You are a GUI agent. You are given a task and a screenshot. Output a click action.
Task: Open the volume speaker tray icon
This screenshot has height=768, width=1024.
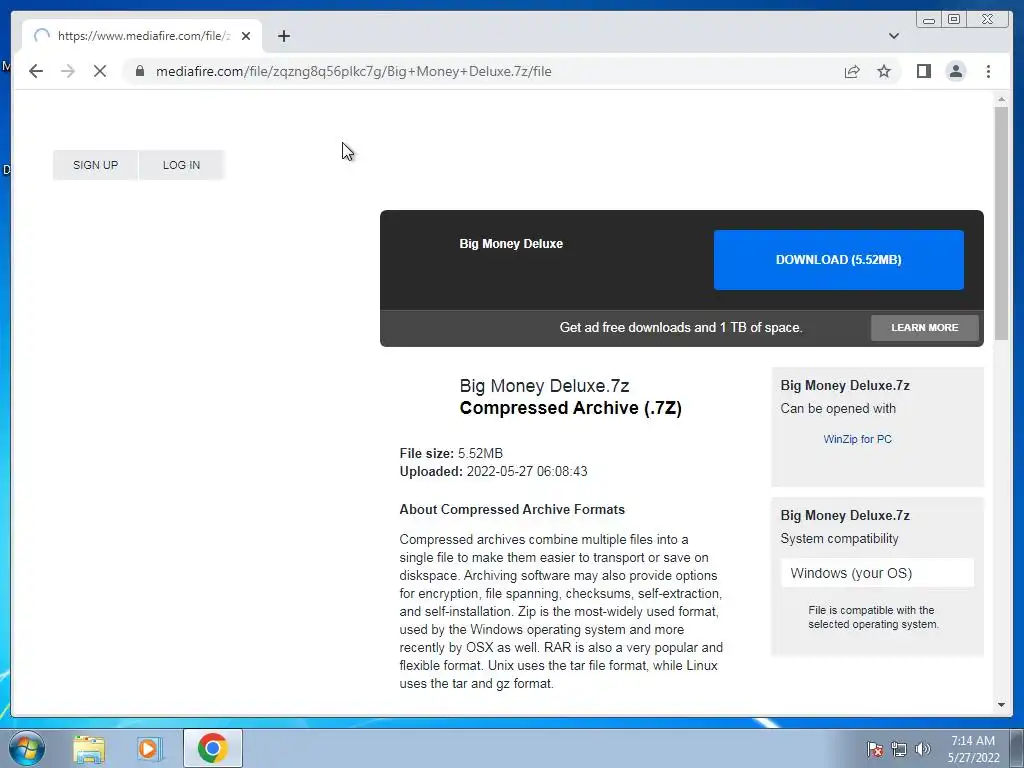(922, 749)
